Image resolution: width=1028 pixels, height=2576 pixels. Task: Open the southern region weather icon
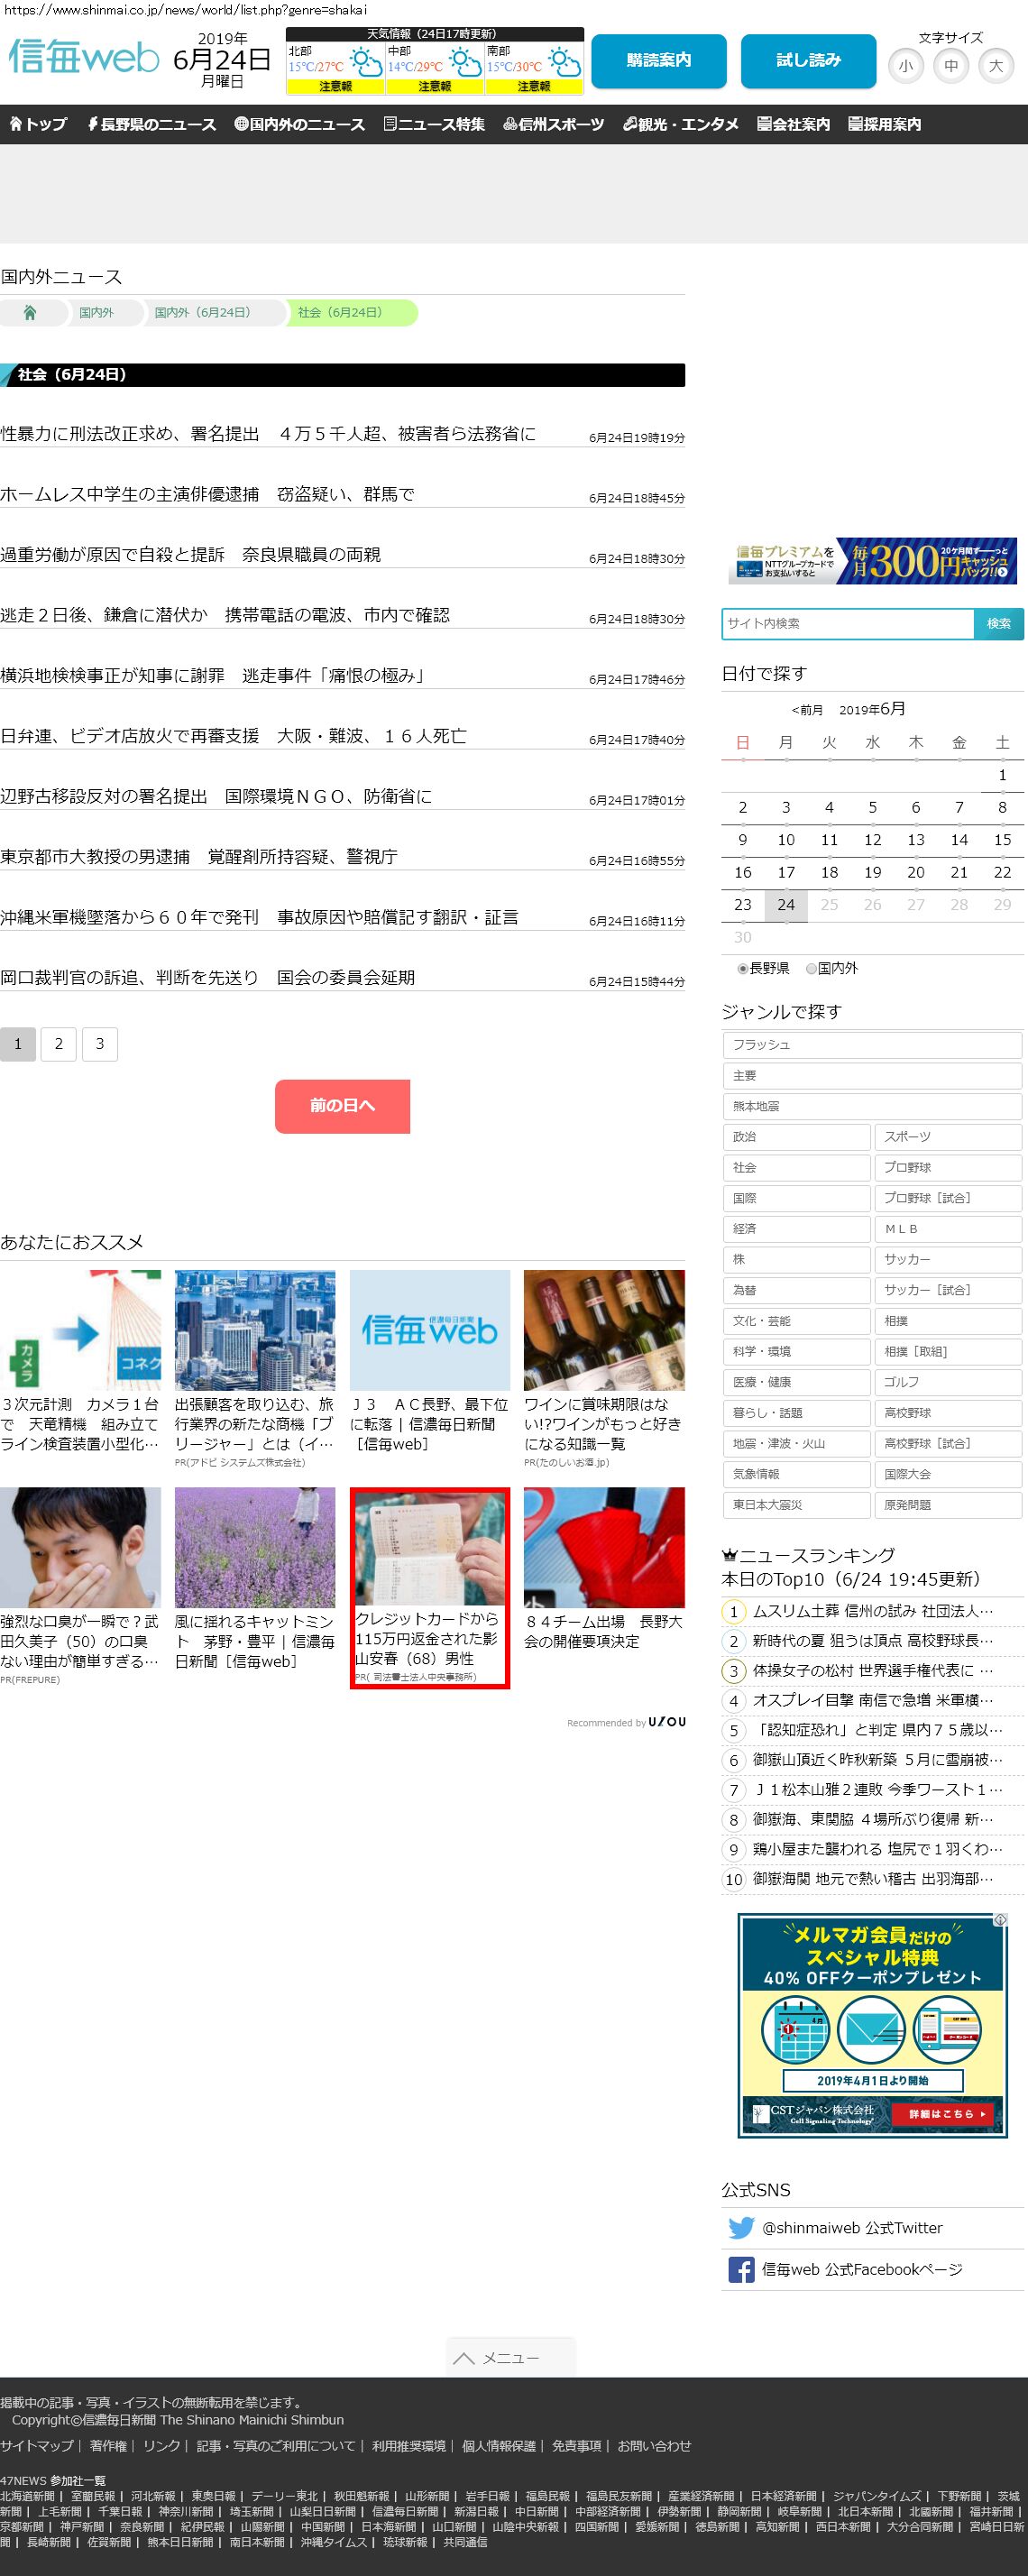coord(565,64)
